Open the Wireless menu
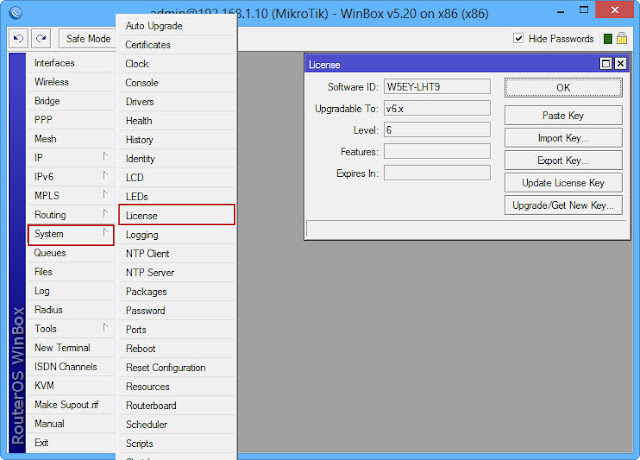Screen dimensions: 640x460 click(x=71, y=82)
